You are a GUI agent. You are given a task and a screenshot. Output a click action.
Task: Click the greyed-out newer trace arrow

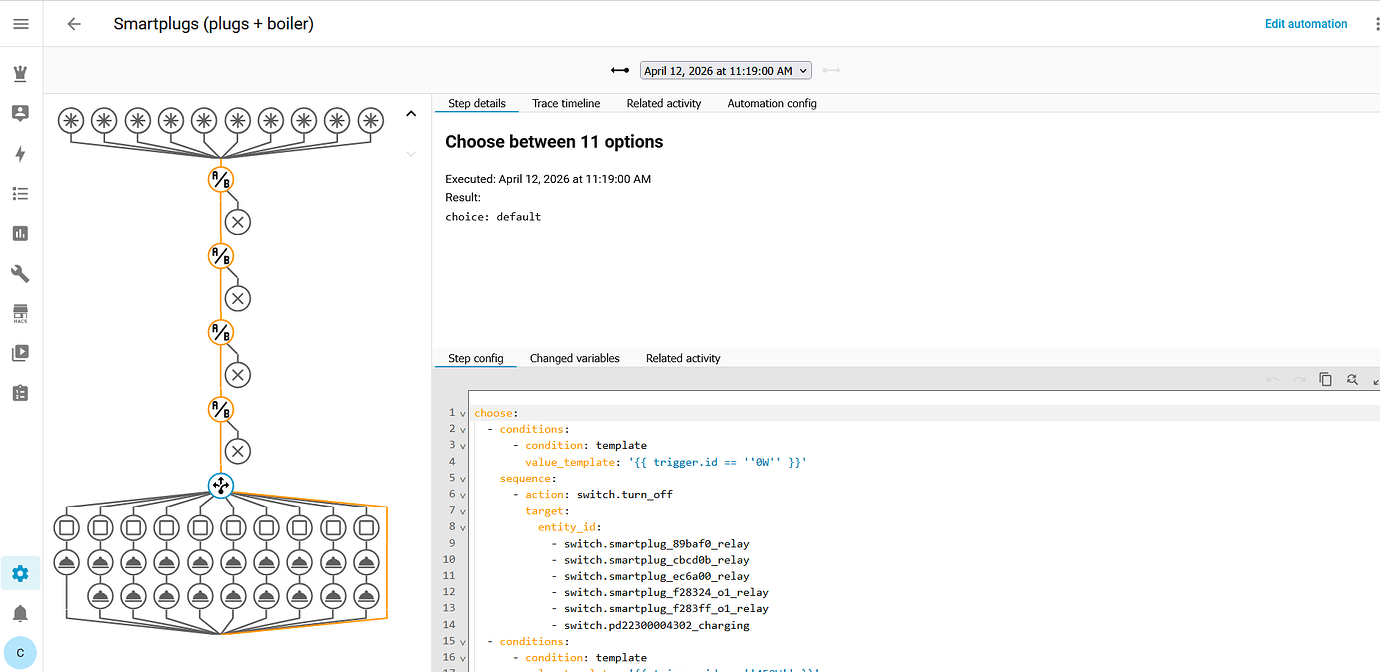(x=831, y=70)
